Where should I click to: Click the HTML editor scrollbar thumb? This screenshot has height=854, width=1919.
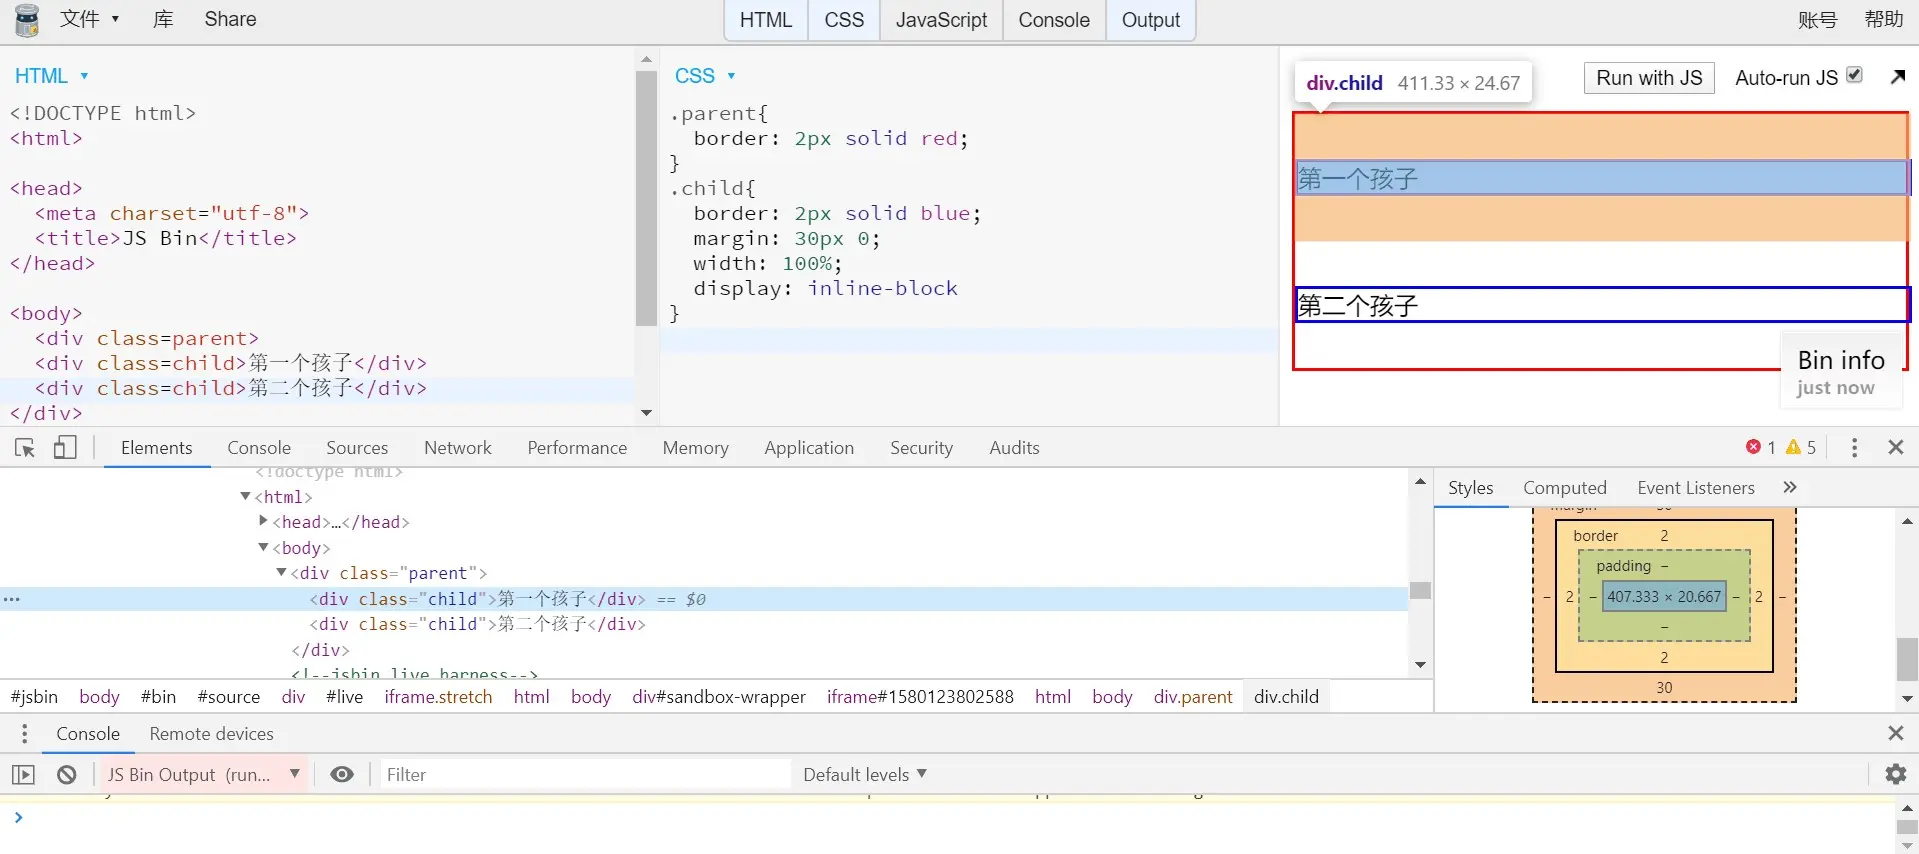646,198
